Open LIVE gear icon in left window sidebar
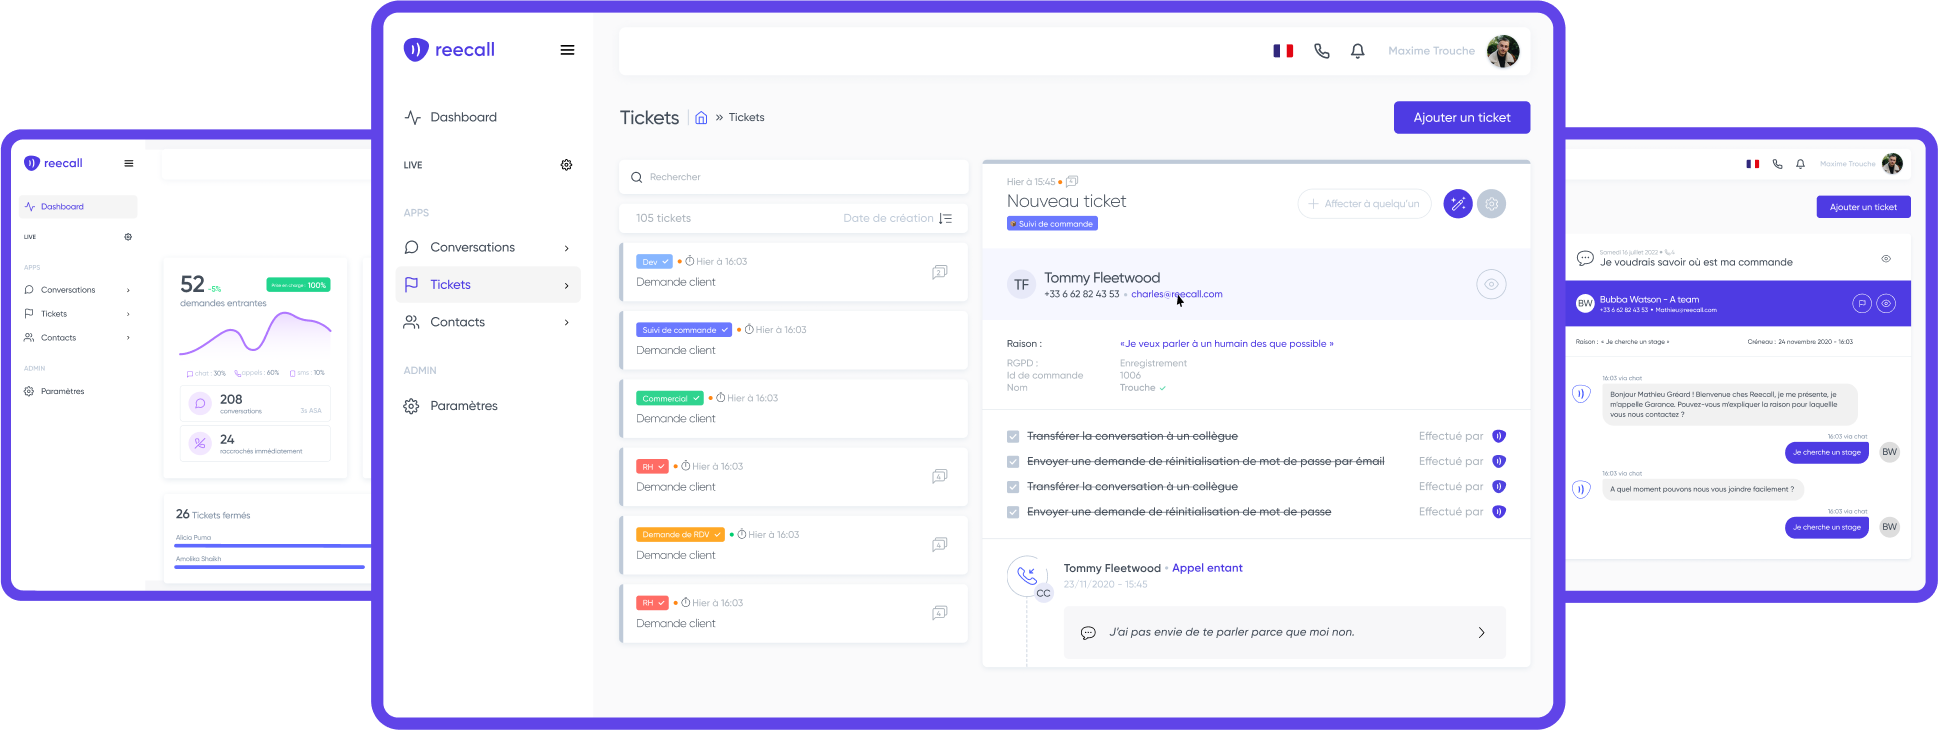This screenshot has height=730, width=1938. pos(128,237)
